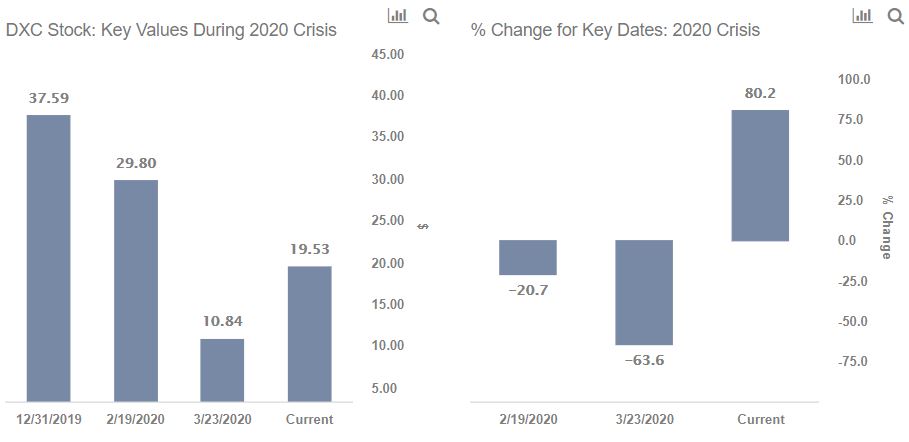
Task: Click the 2/19/2020 label under the left chart
Action: (135, 419)
